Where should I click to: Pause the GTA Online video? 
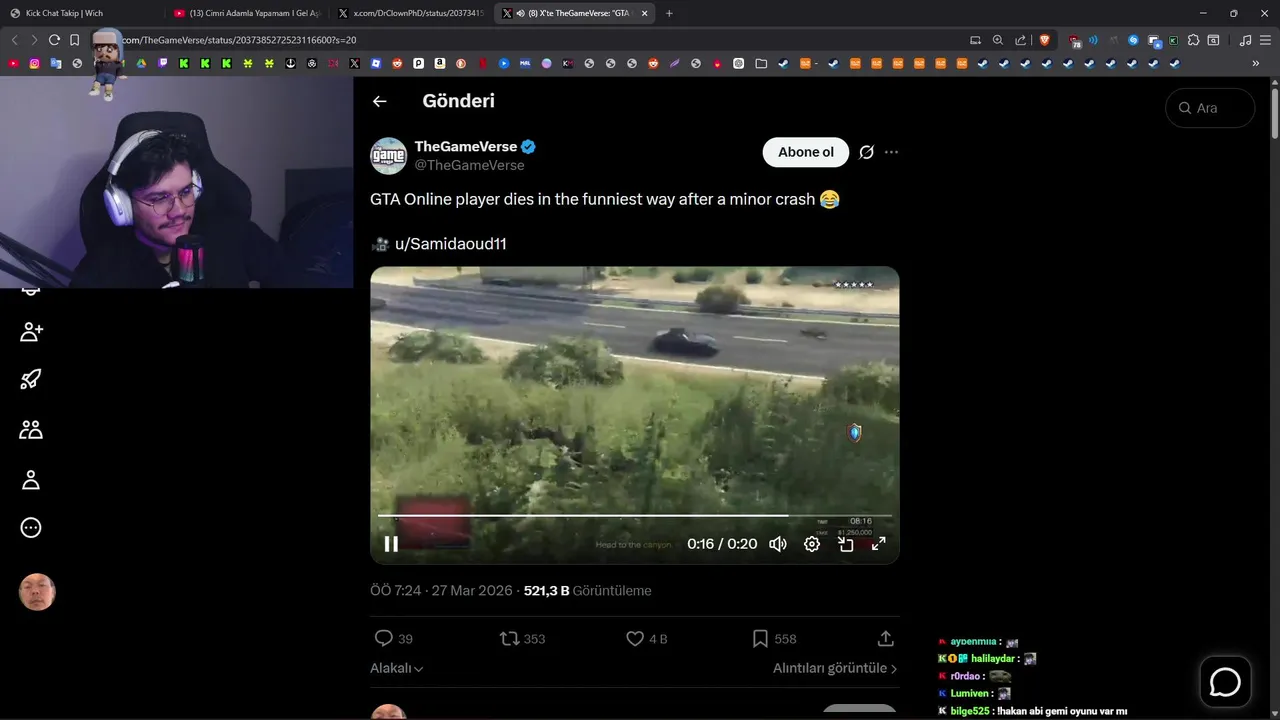[x=391, y=544]
